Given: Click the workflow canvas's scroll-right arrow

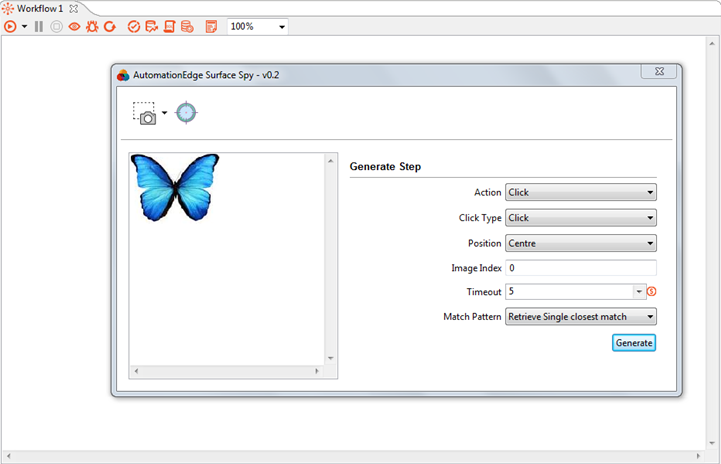Looking at the screenshot, I should coord(698,456).
